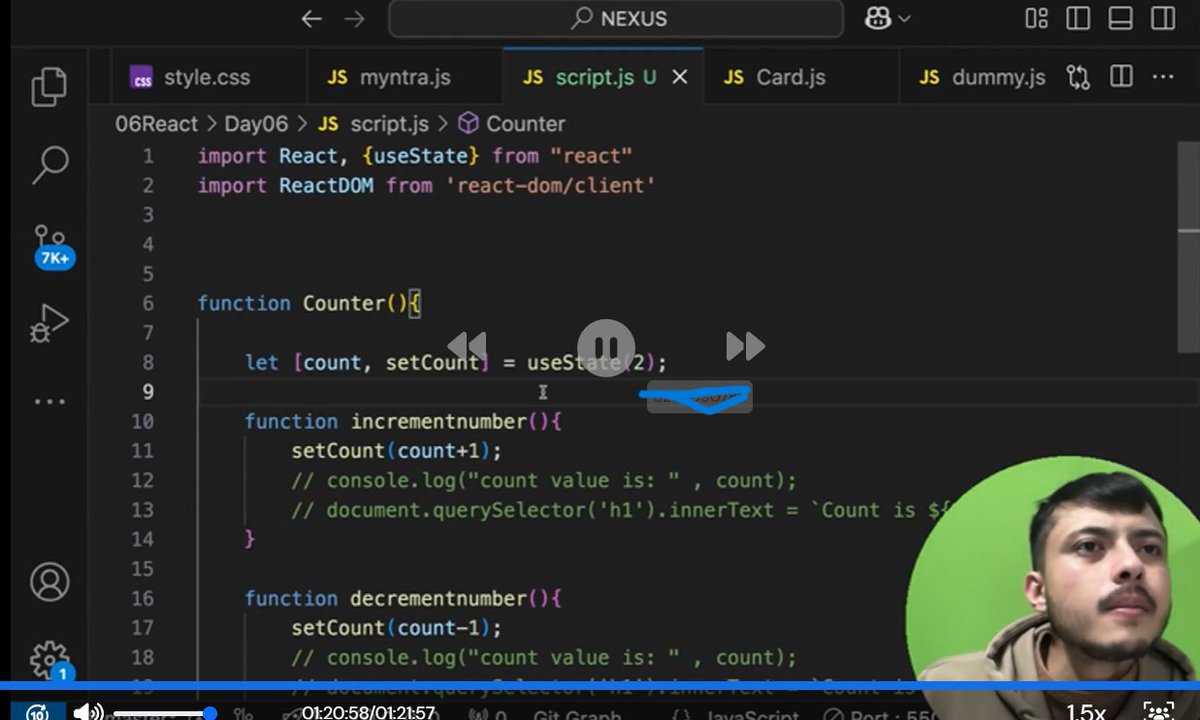The height and width of the screenshot is (720, 1200).
Task: Expand the Counter symbol breadcrumb
Action: (x=512, y=124)
